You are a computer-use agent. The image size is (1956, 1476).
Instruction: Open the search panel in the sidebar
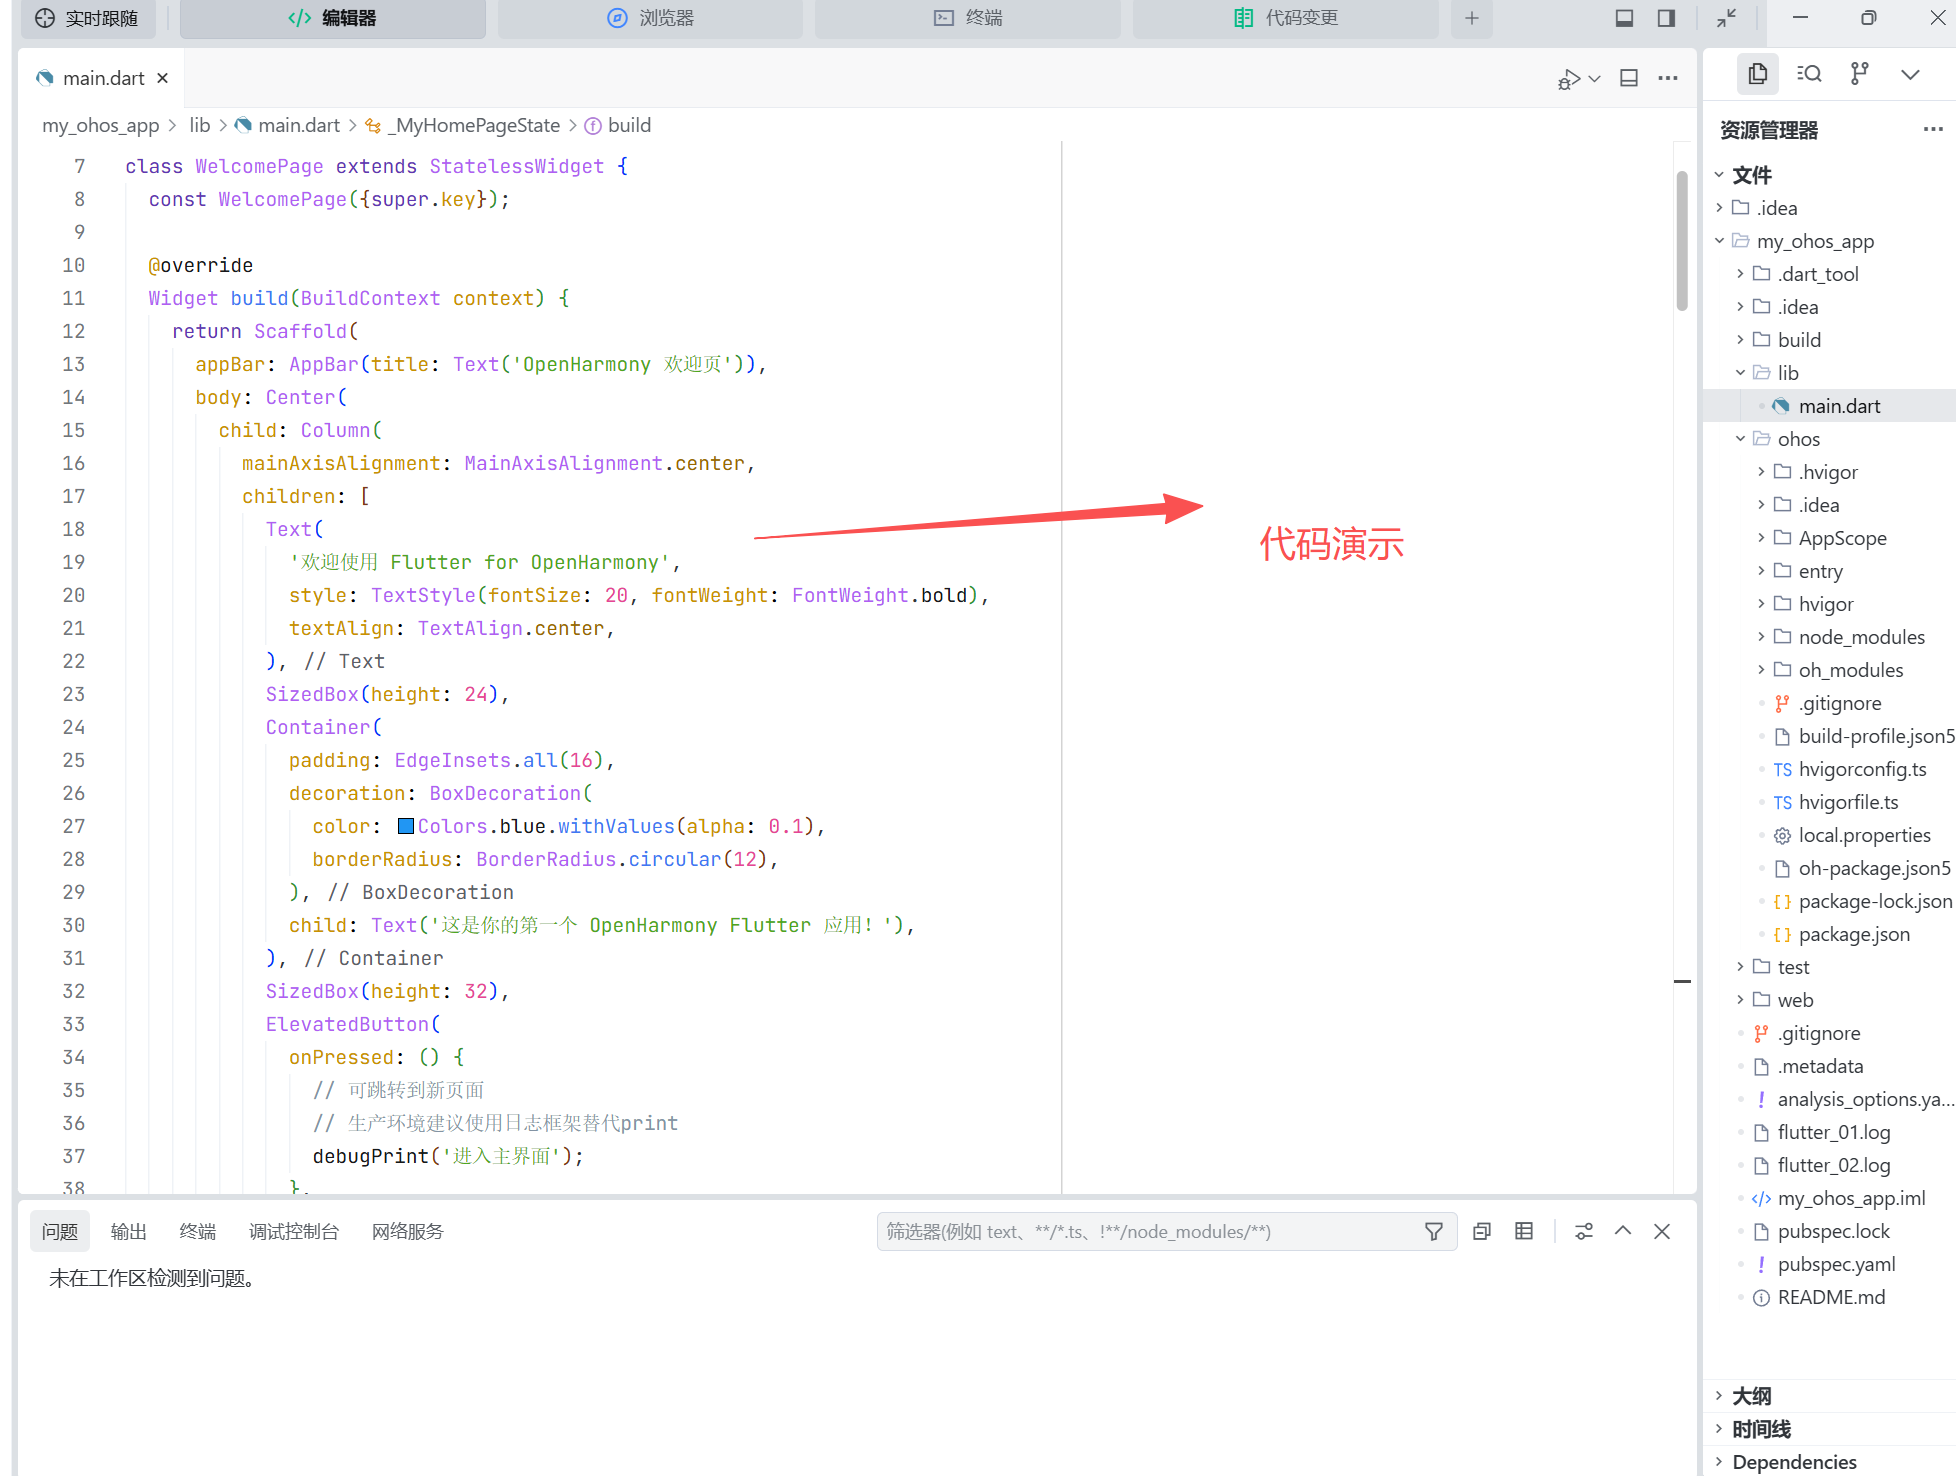pos(1808,74)
